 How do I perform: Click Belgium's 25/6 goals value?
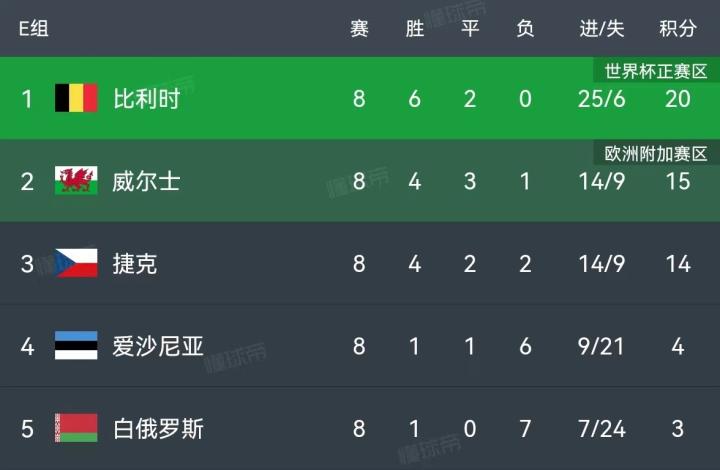[602, 99]
